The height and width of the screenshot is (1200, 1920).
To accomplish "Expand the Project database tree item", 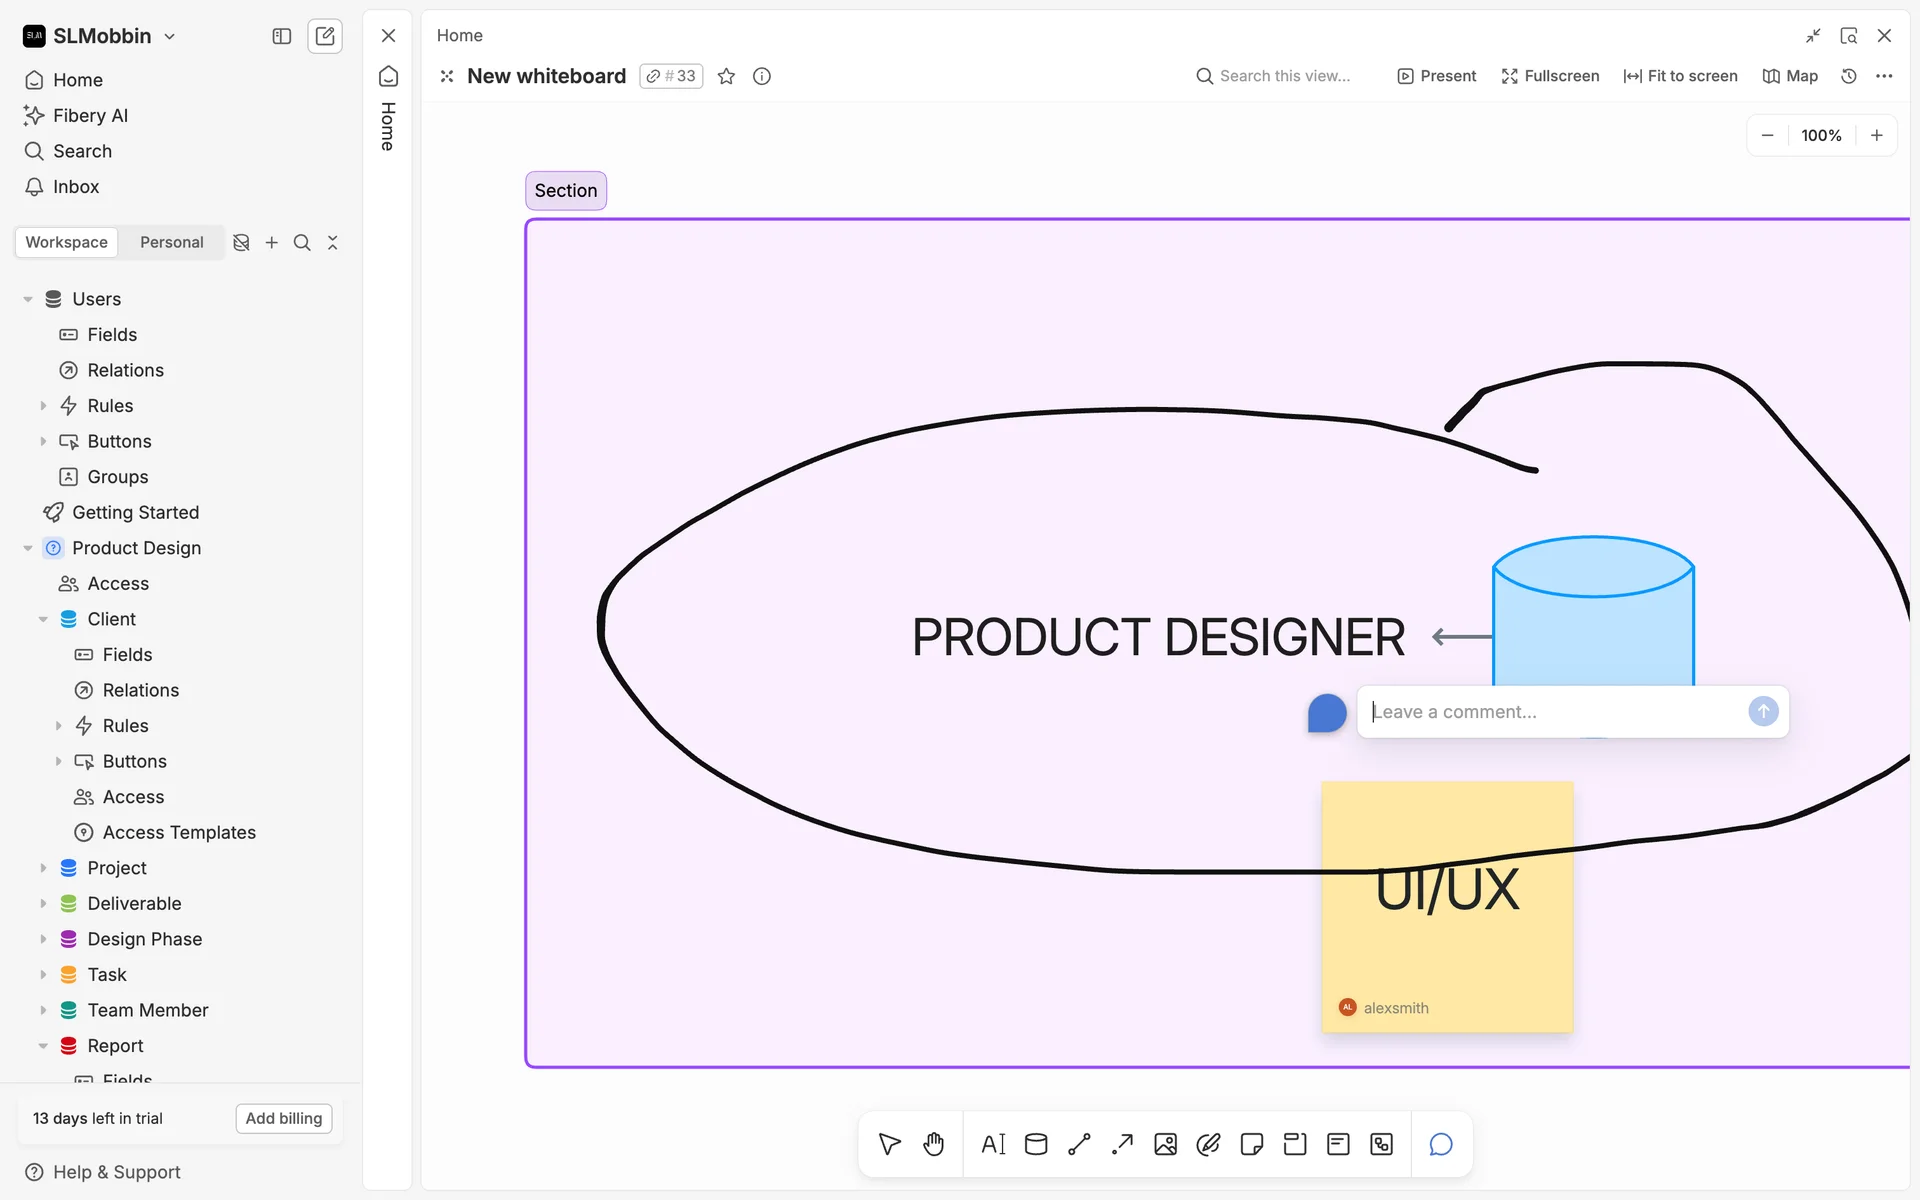I will pos(43,868).
